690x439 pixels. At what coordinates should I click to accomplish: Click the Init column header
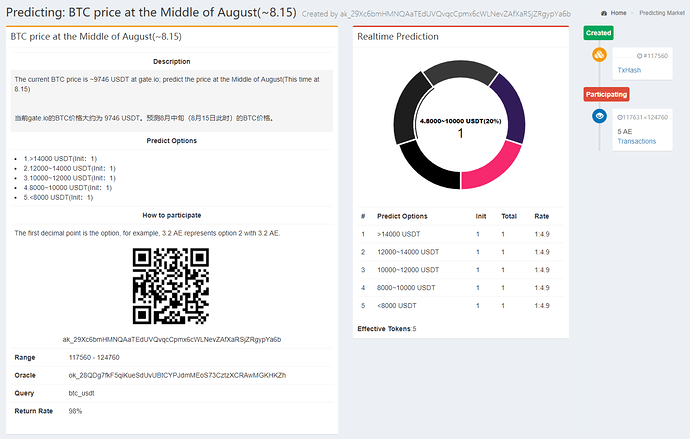[481, 216]
